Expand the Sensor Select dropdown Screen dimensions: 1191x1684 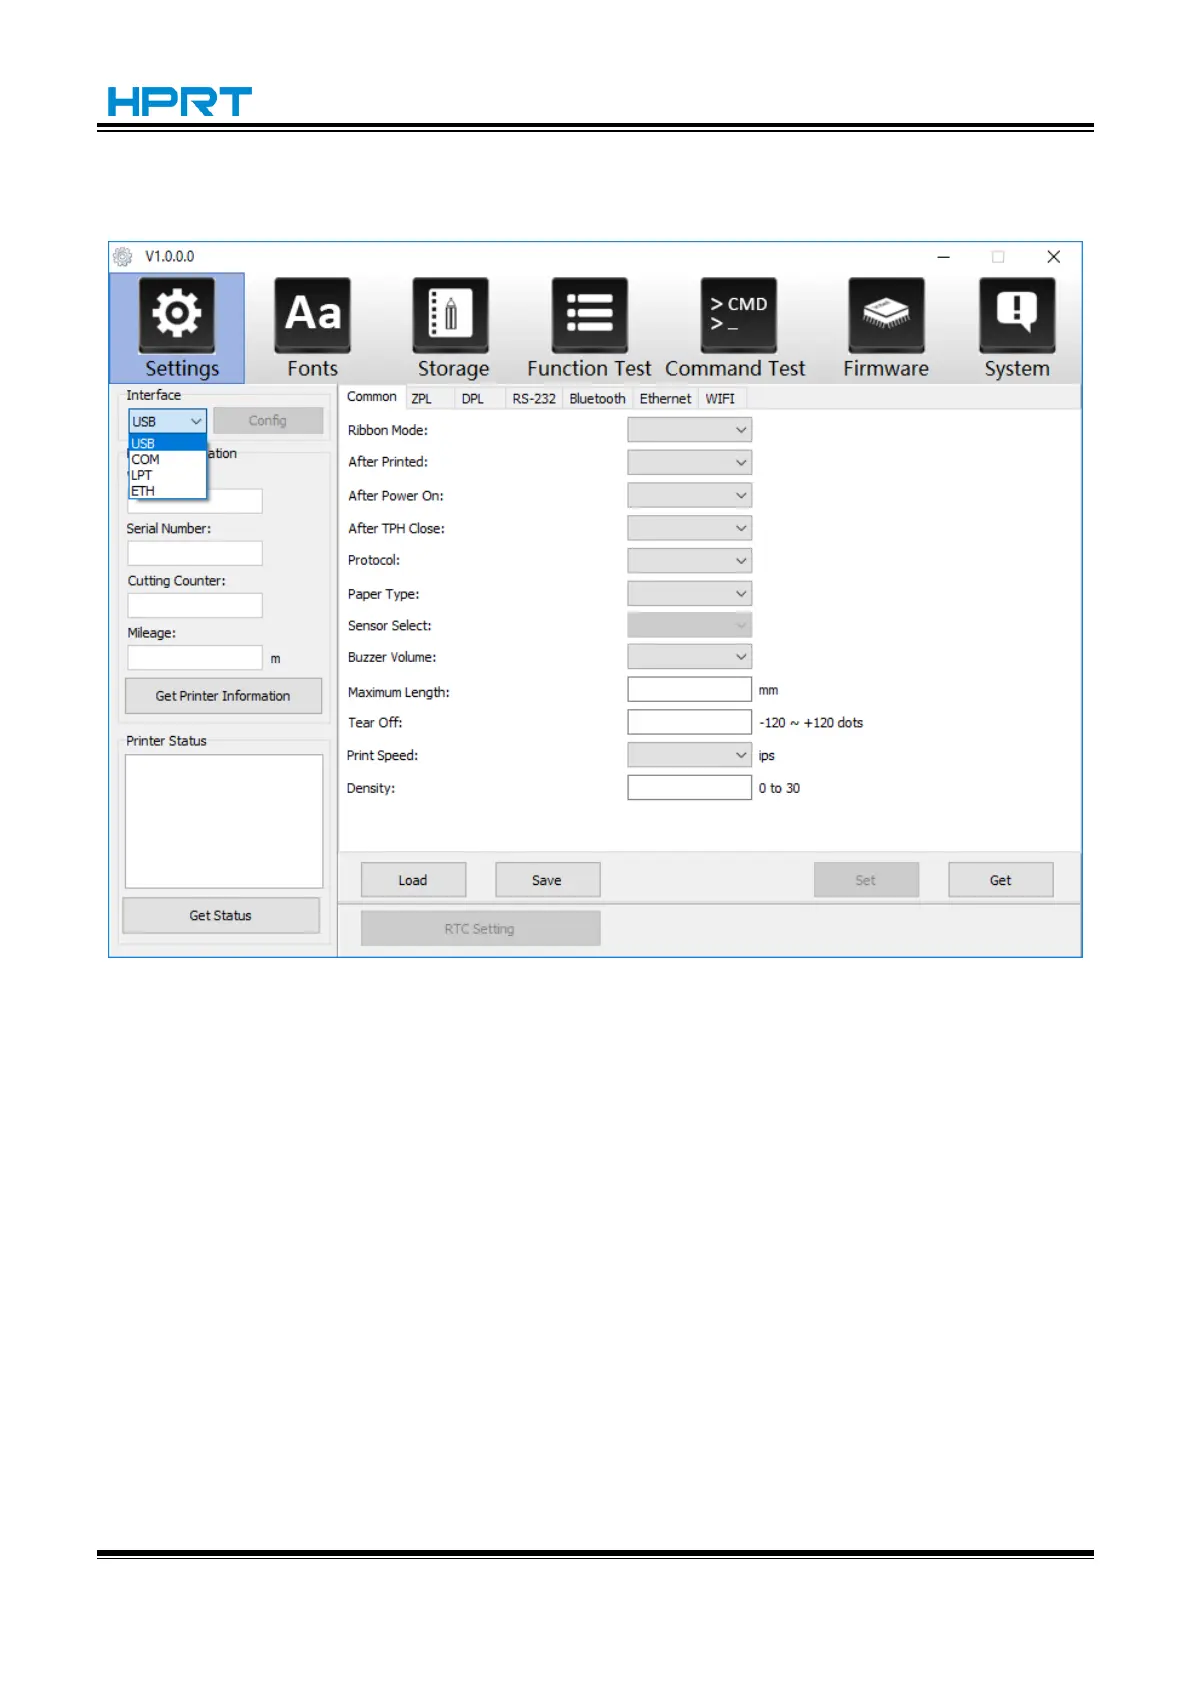689,625
